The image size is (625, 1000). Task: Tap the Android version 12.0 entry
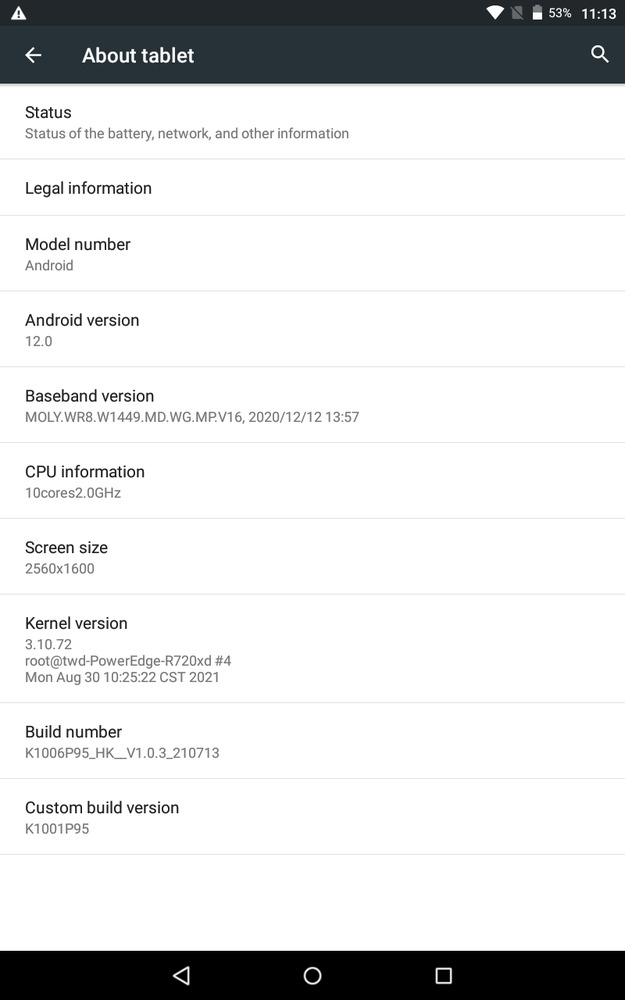pos(312,330)
